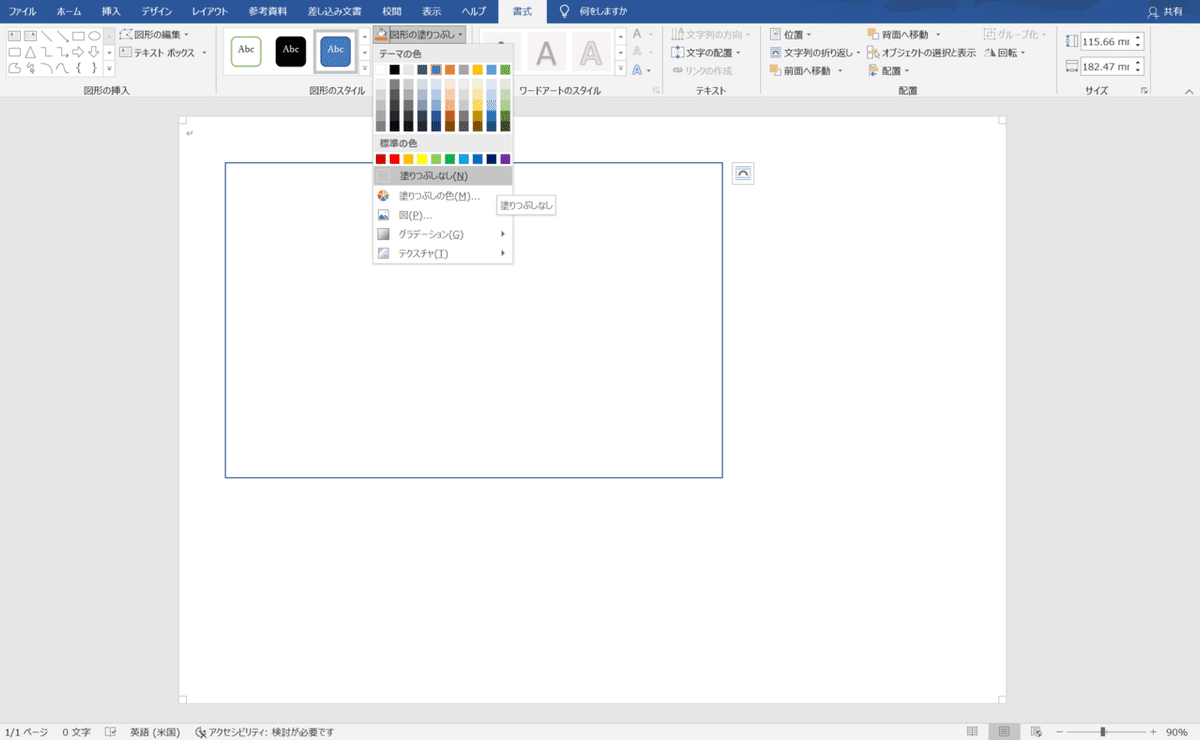This screenshot has width=1200, height=740.
Task: Expand the shape styles gallery
Action: [x=364, y=68]
